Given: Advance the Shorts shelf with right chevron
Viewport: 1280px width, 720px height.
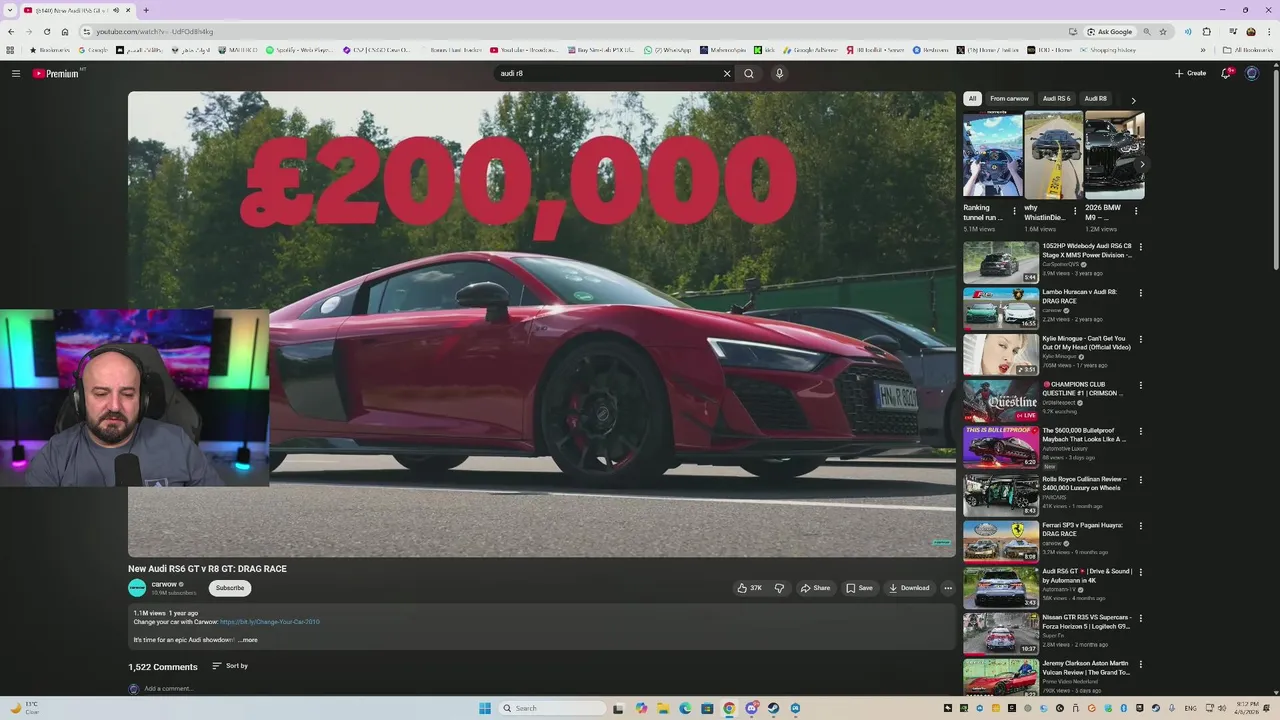Looking at the screenshot, I should [1142, 164].
